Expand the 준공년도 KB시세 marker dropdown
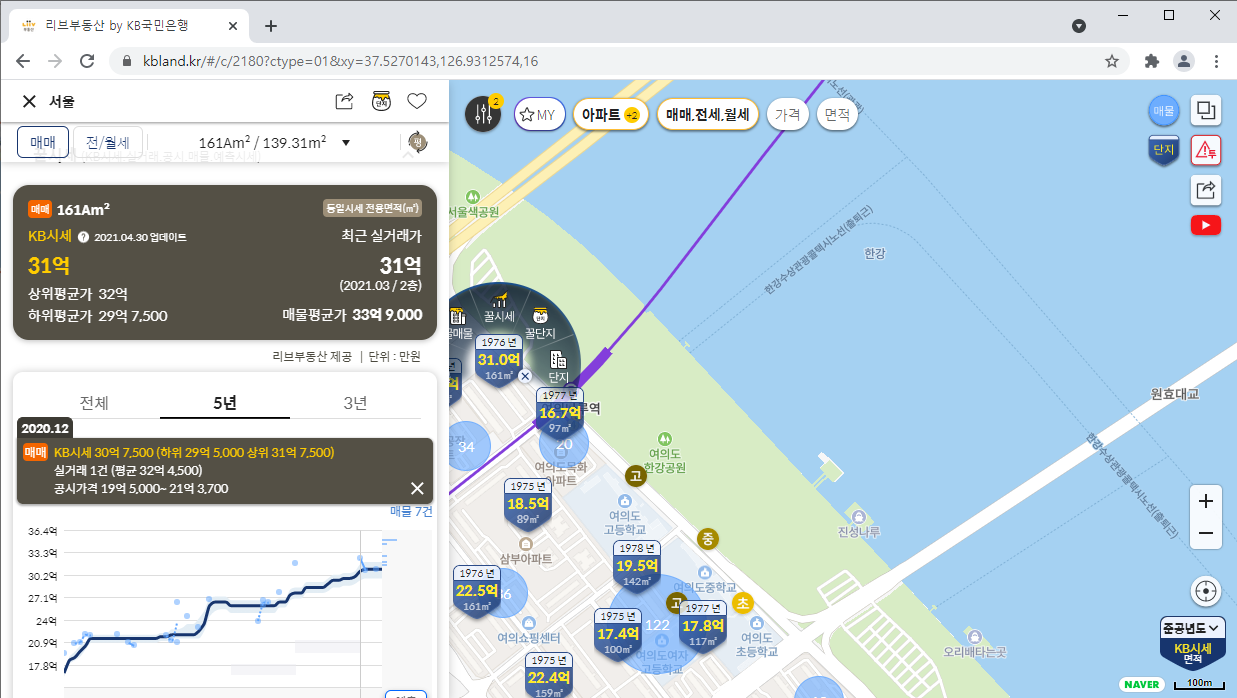Screen dimensions: 1237x698 (x=1192, y=628)
